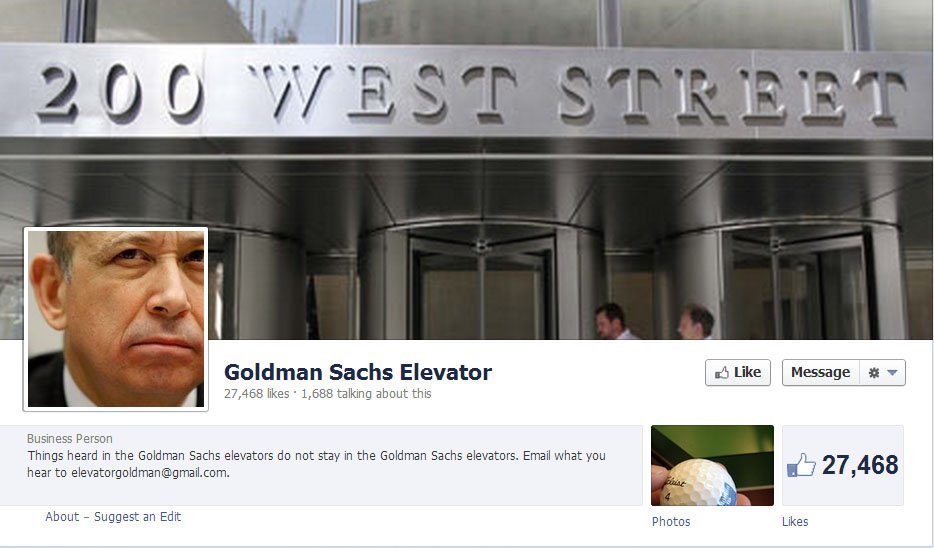
Task: Open the gear settings icon beside Message
Action: pyautogui.click(x=874, y=373)
